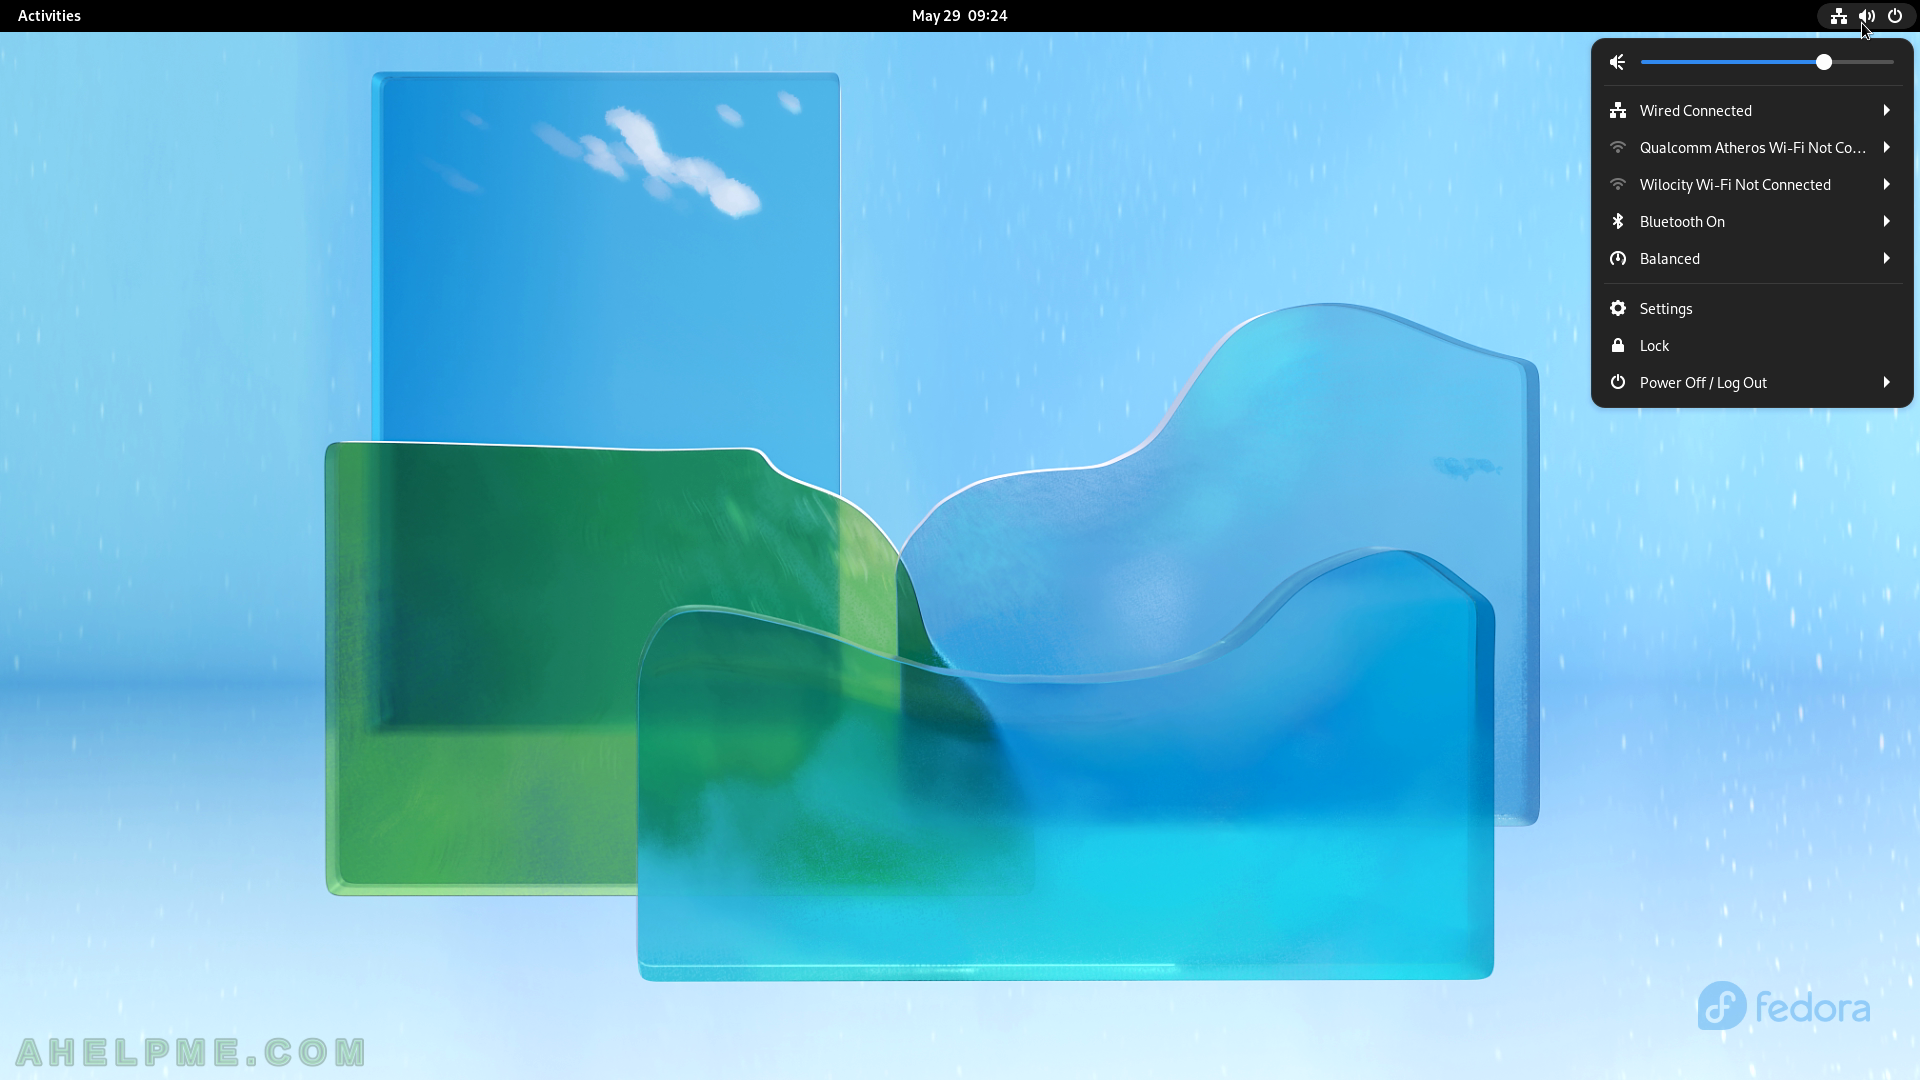1920x1080 pixels.
Task: Click the wired network icon in menu
Action: (x=1617, y=110)
